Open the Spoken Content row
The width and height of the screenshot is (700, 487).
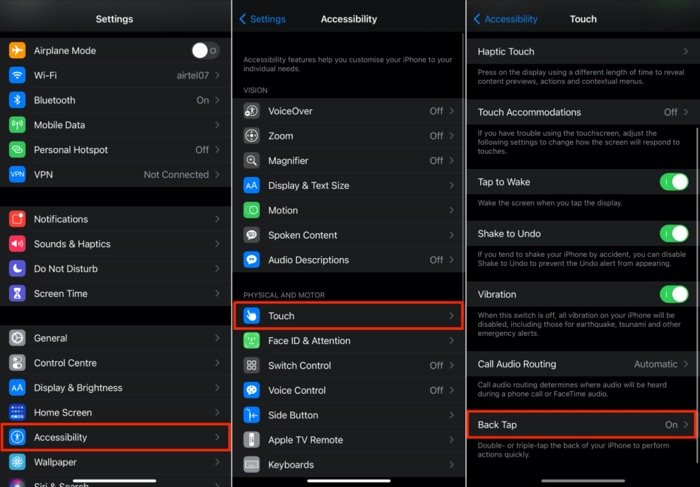point(349,235)
